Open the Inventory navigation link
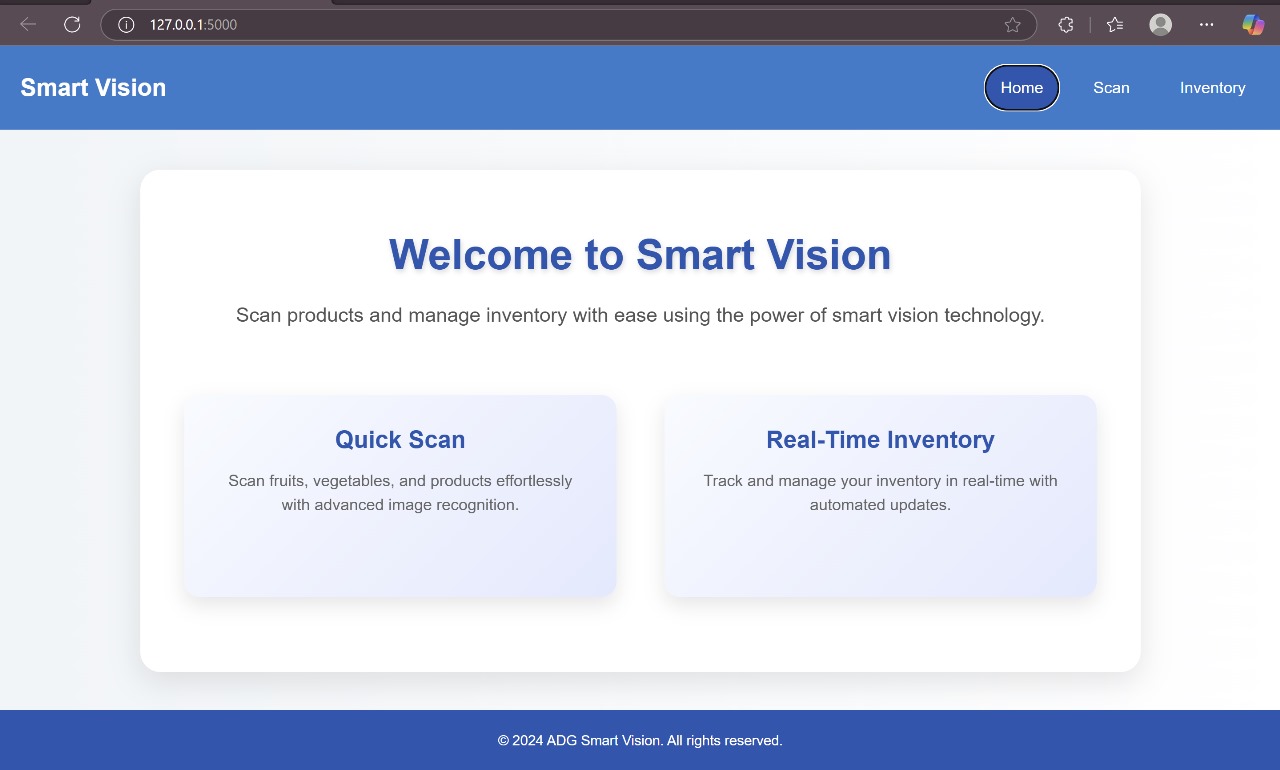The height and width of the screenshot is (770, 1280). pyautogui.click(x=1212, y=88)
